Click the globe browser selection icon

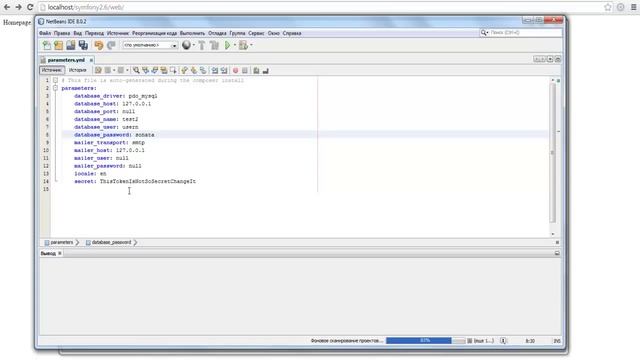186,45
